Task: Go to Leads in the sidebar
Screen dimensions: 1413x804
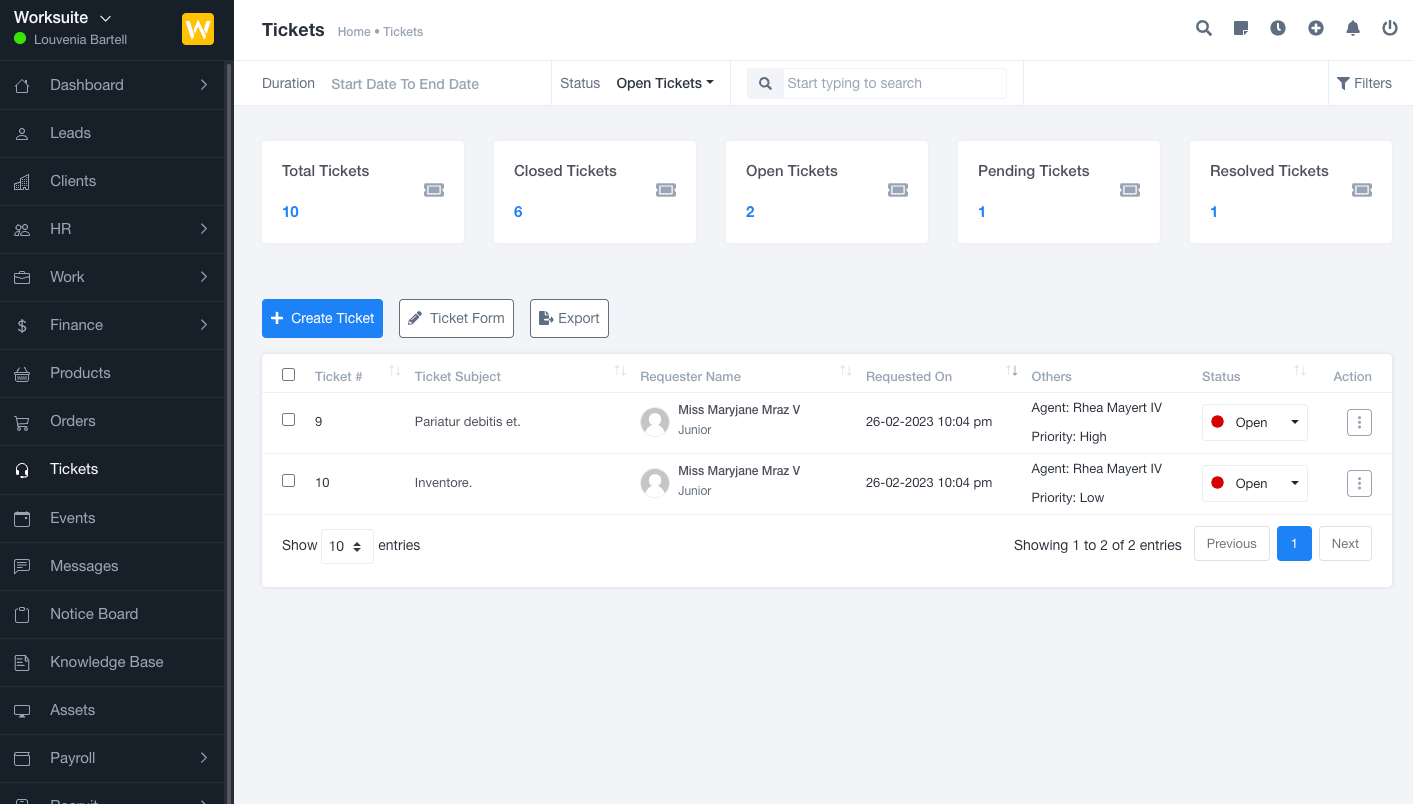Action: tap(70, 133)
